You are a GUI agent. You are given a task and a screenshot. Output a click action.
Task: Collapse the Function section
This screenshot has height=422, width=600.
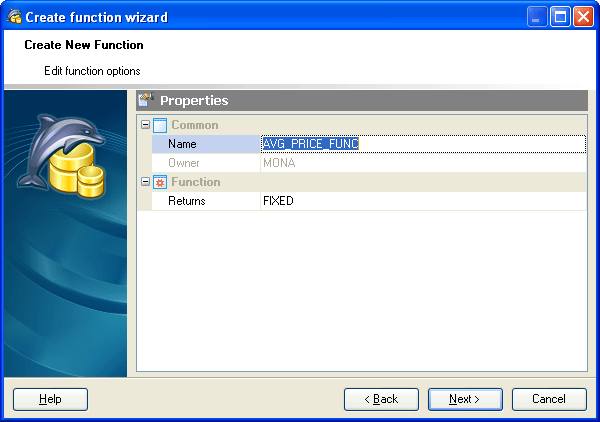tap(145, 182)
